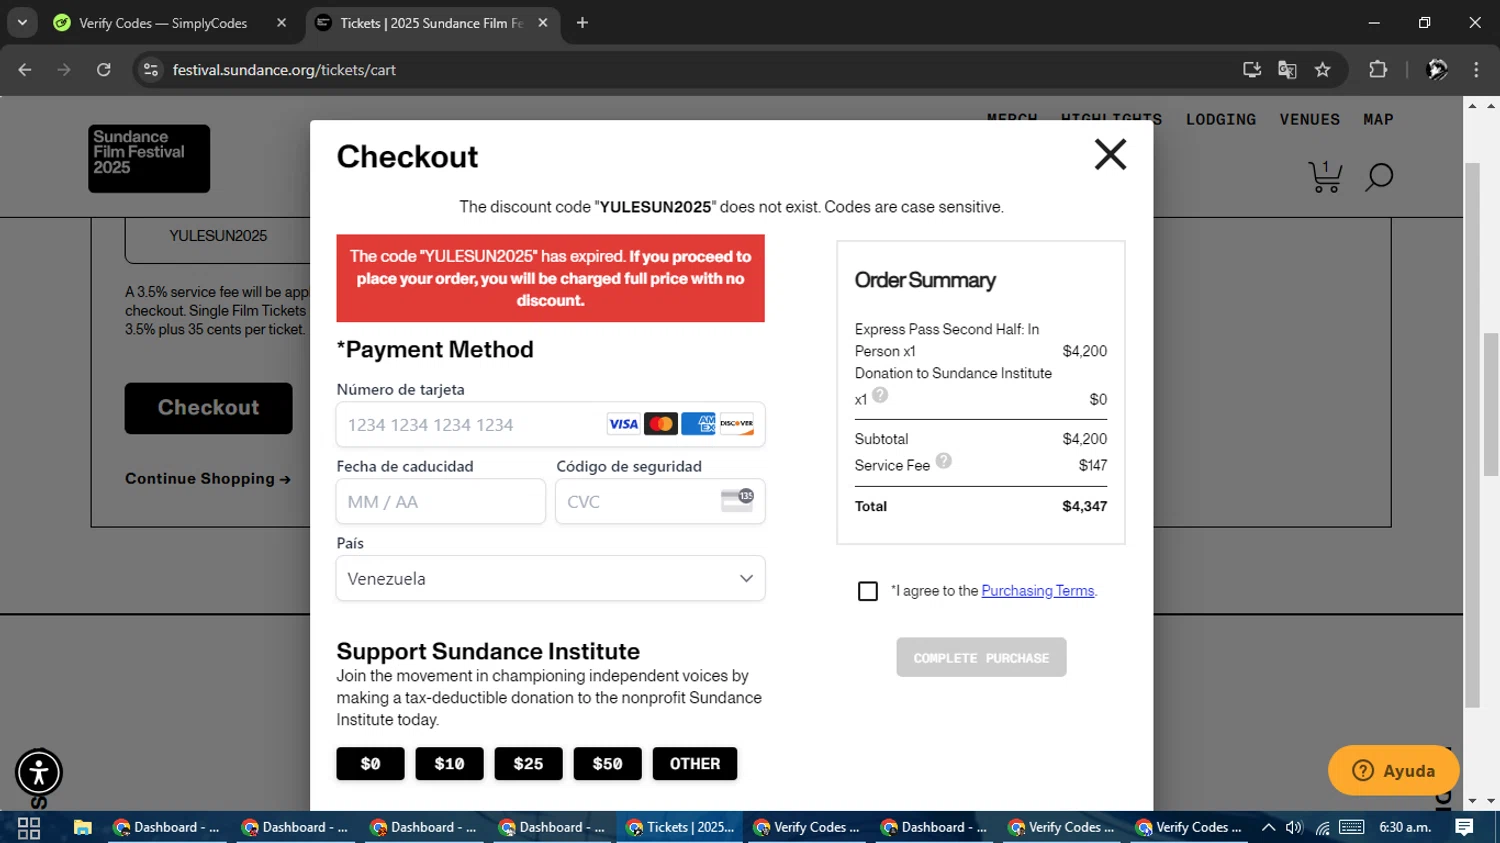Click the donation info question icon
This screenshot has height=843, width=1500.
(880, 395)
